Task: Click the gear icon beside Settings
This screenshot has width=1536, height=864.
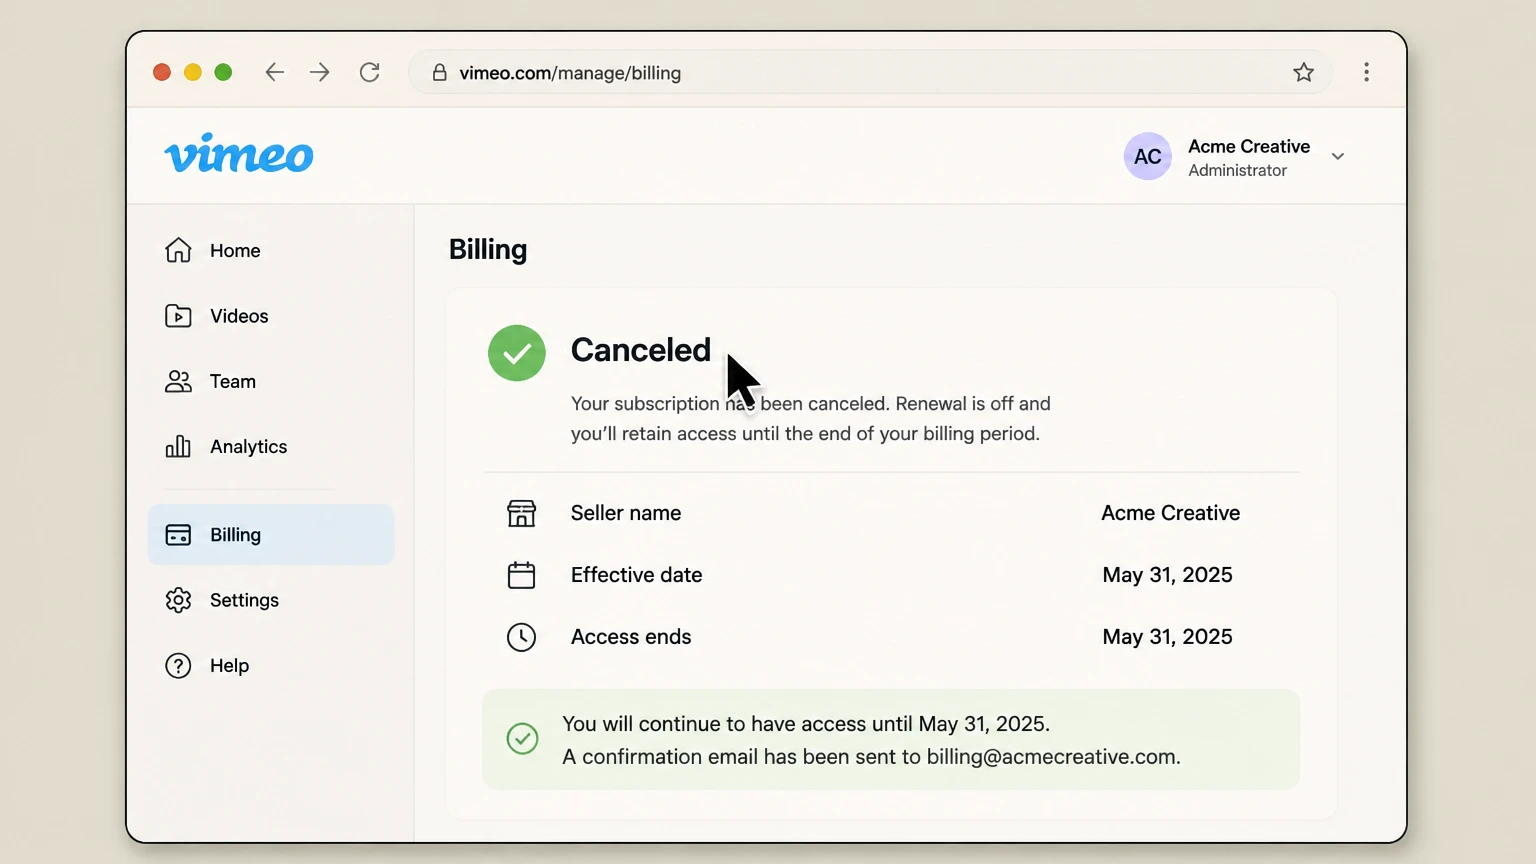Action: coord(178,600)
